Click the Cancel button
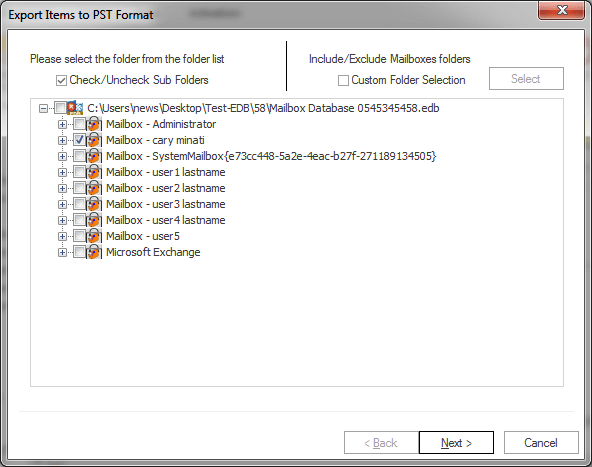Screen dimensions: 592x467 tap(541, 442)
